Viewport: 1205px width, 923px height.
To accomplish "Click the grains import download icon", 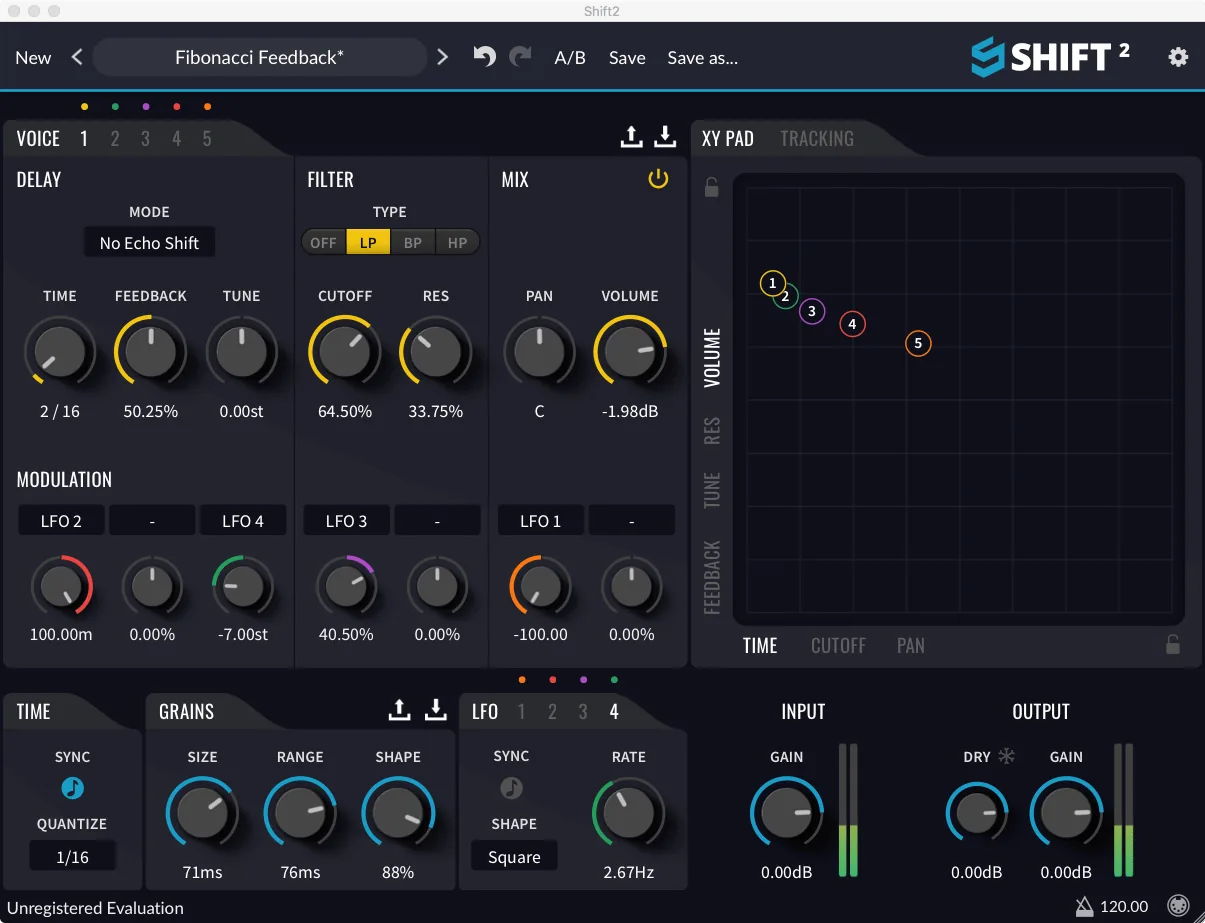I will pos(435,710).
